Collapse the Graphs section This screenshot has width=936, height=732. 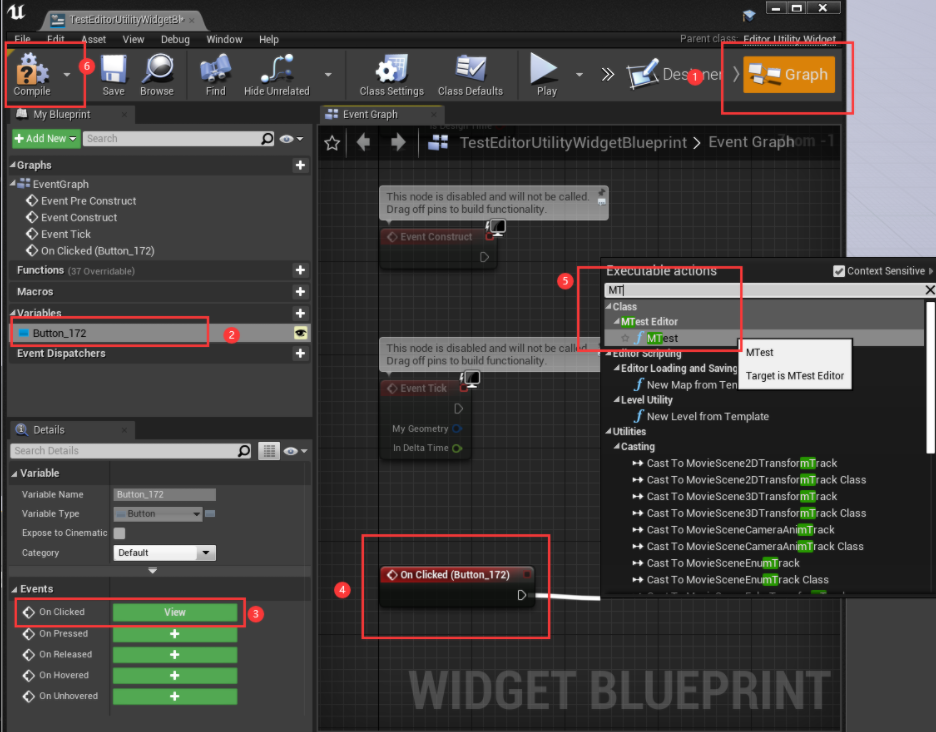coord(13,165)
